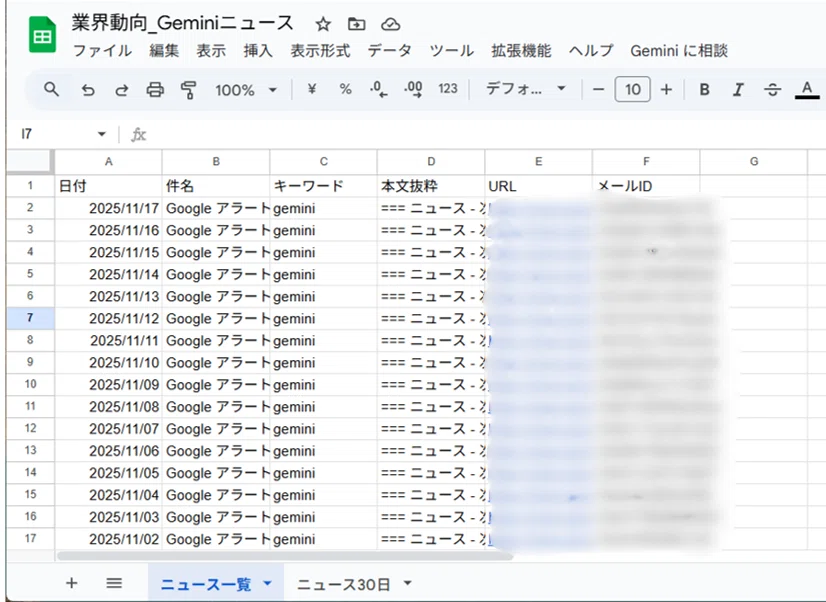
Task: Open the name box dropdown arrow
Action: click(x=102, y=134)
